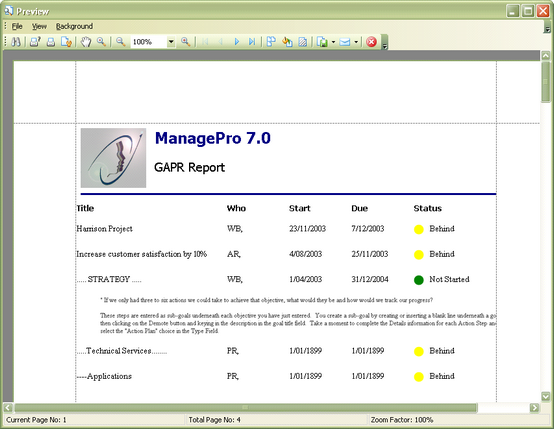Image resolution: width=554 pixels, height=429 pixels.
Task: Select the Magnifier tool
Action: pyautogui.click(x=101, y=42)
